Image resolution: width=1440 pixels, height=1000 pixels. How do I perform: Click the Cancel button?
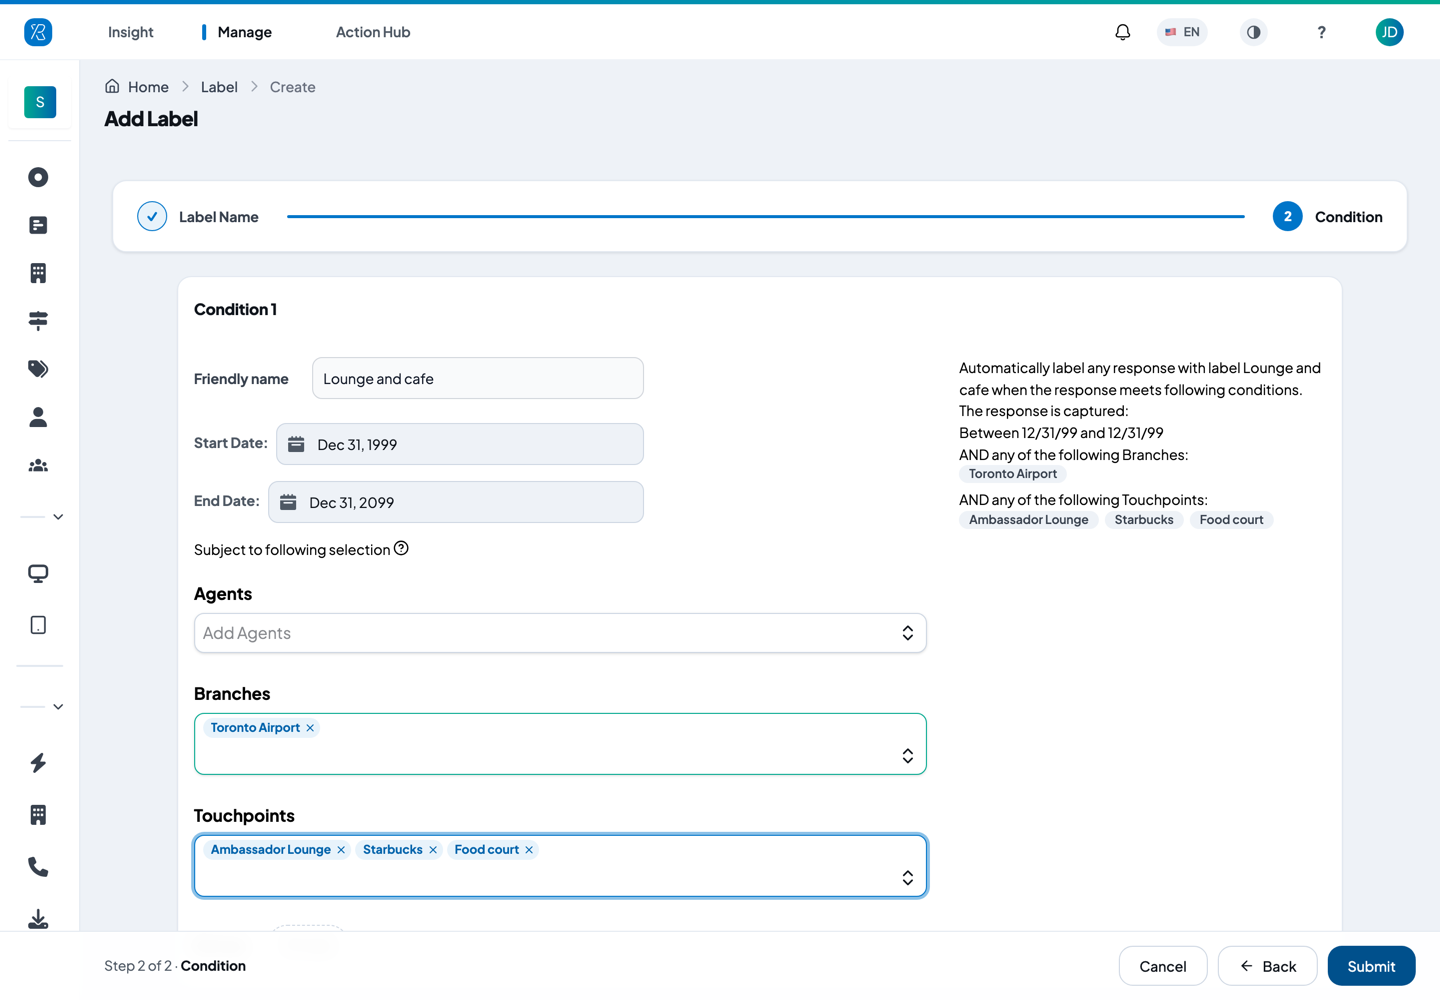click(1163, 966)
